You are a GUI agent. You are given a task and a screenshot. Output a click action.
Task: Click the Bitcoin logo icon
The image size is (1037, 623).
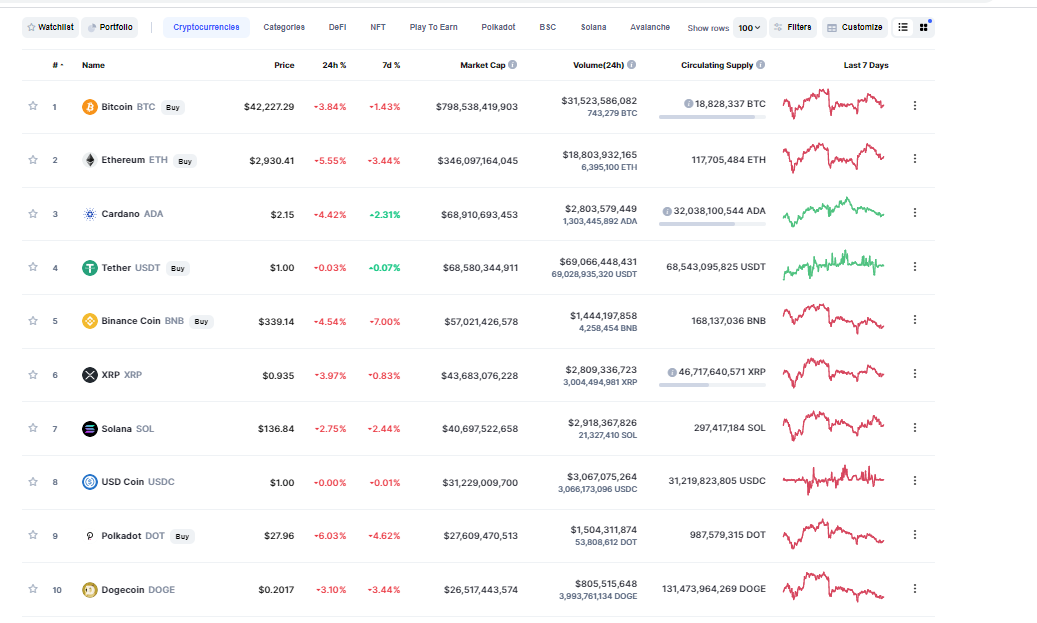89,106
